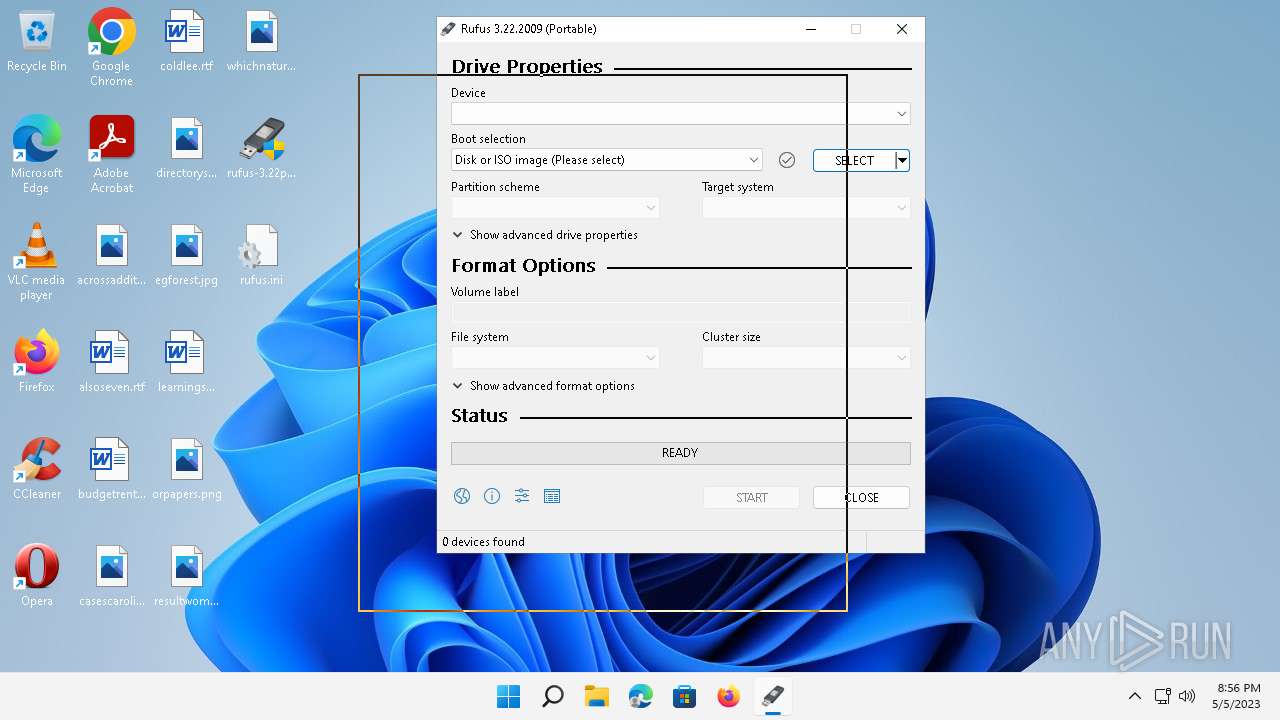Image resolution: width=1280 pixels, height=720 pixels.
Task: Open Firefox from the taskbar
Action: pos(728,696)
